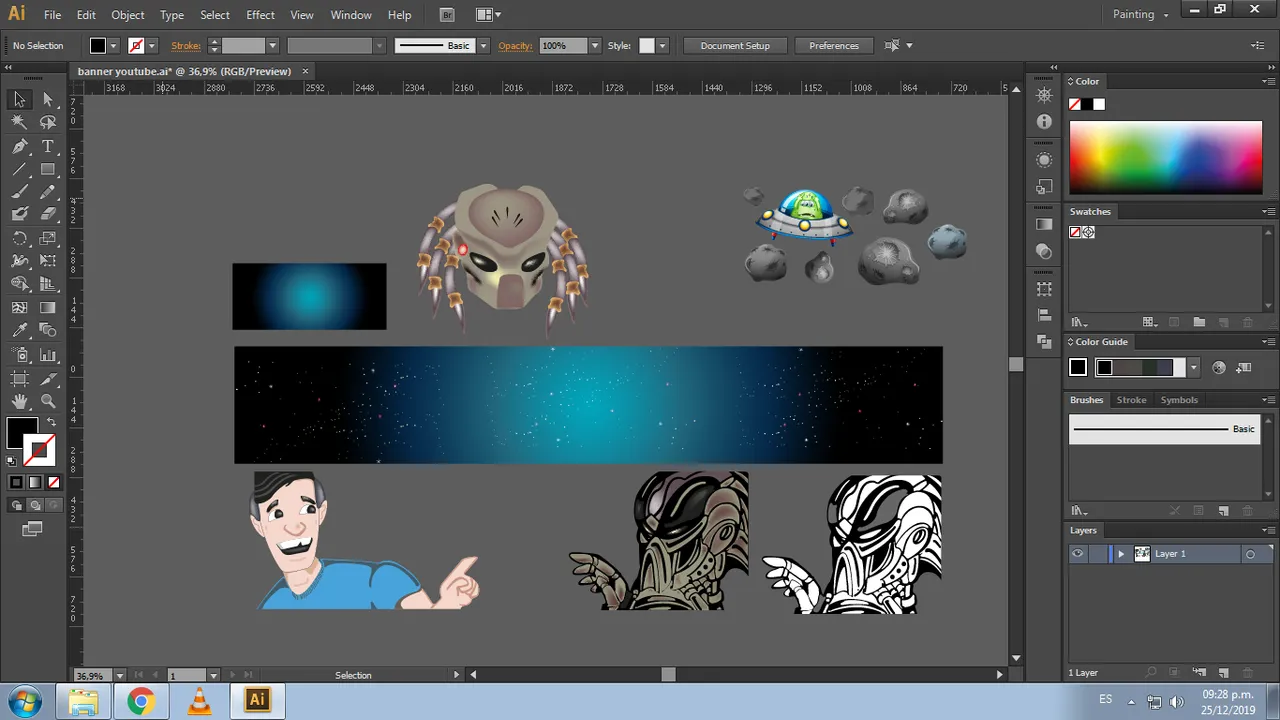Toggle the lock column of Layer 1
Screen dimensions: 1280x720
pyautogui.click(x=1096, y=554)
